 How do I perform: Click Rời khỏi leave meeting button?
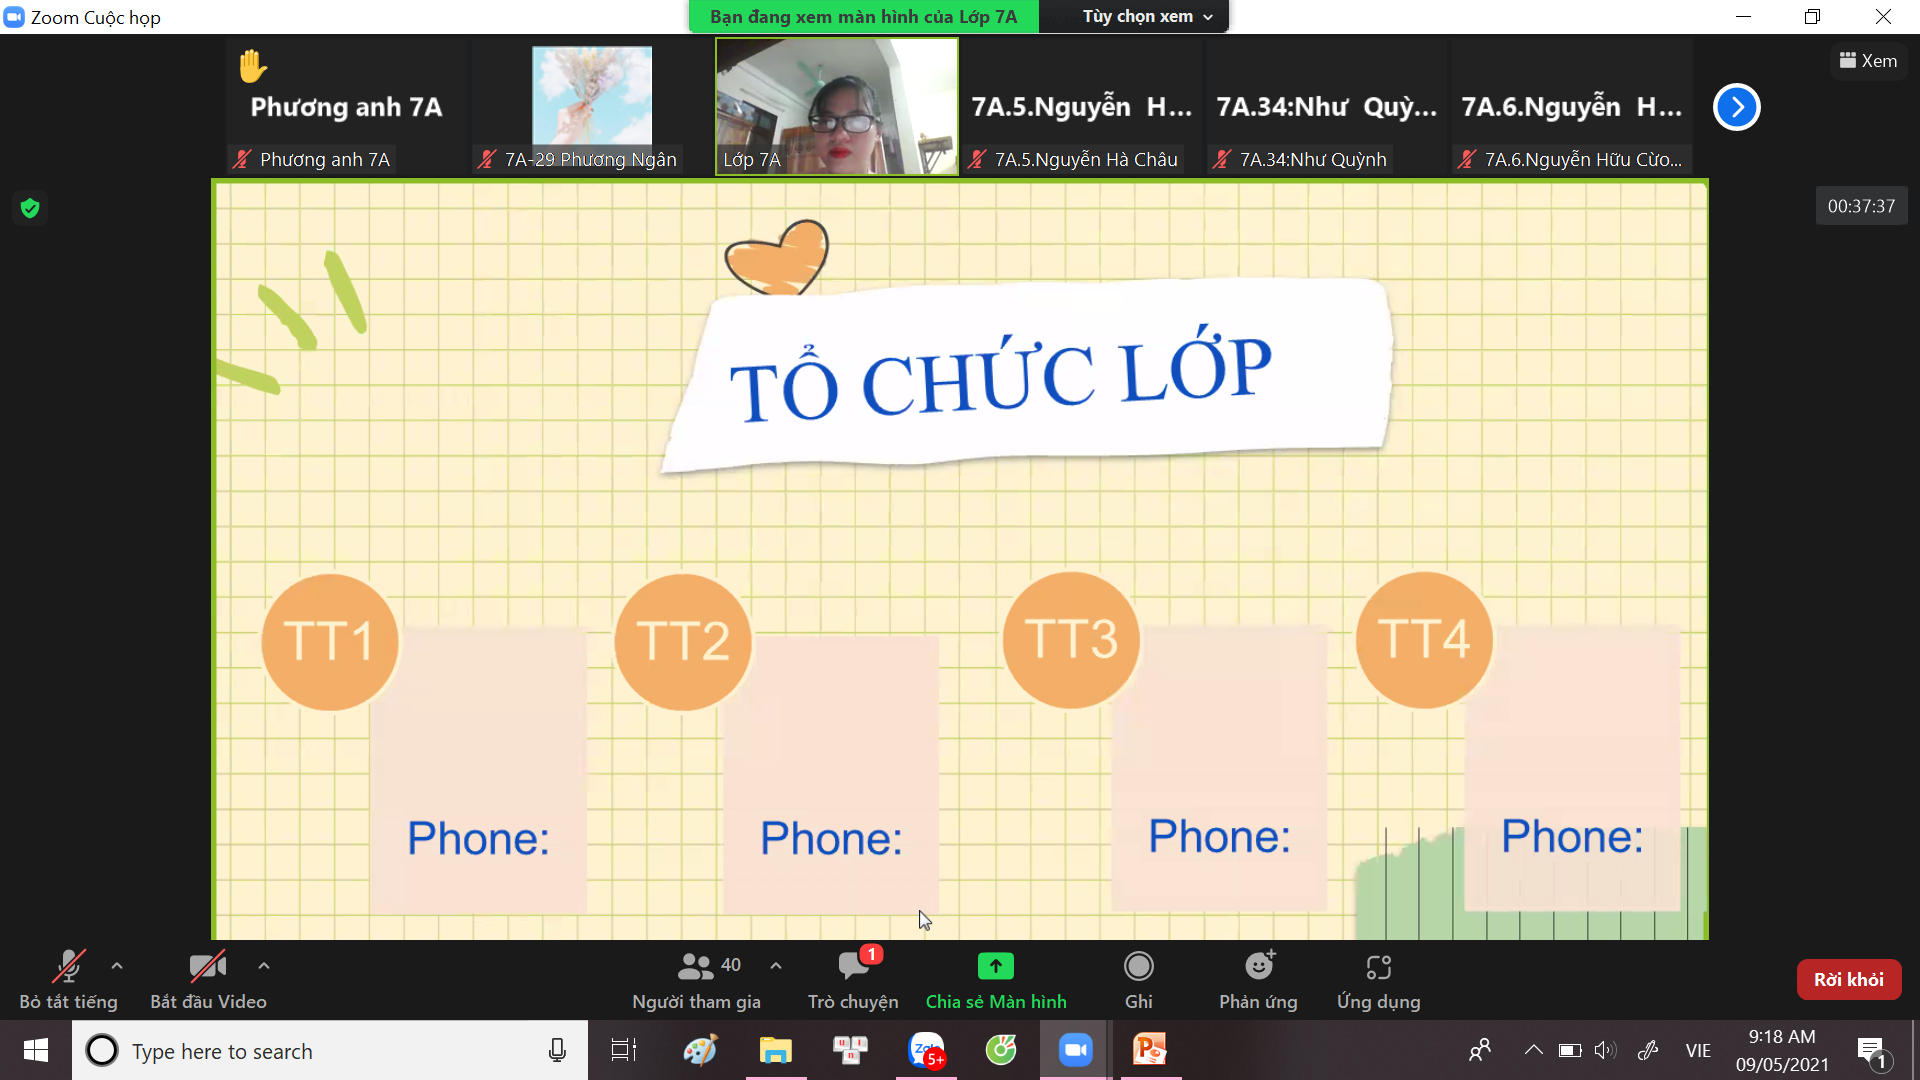[x=1847, y=978]
